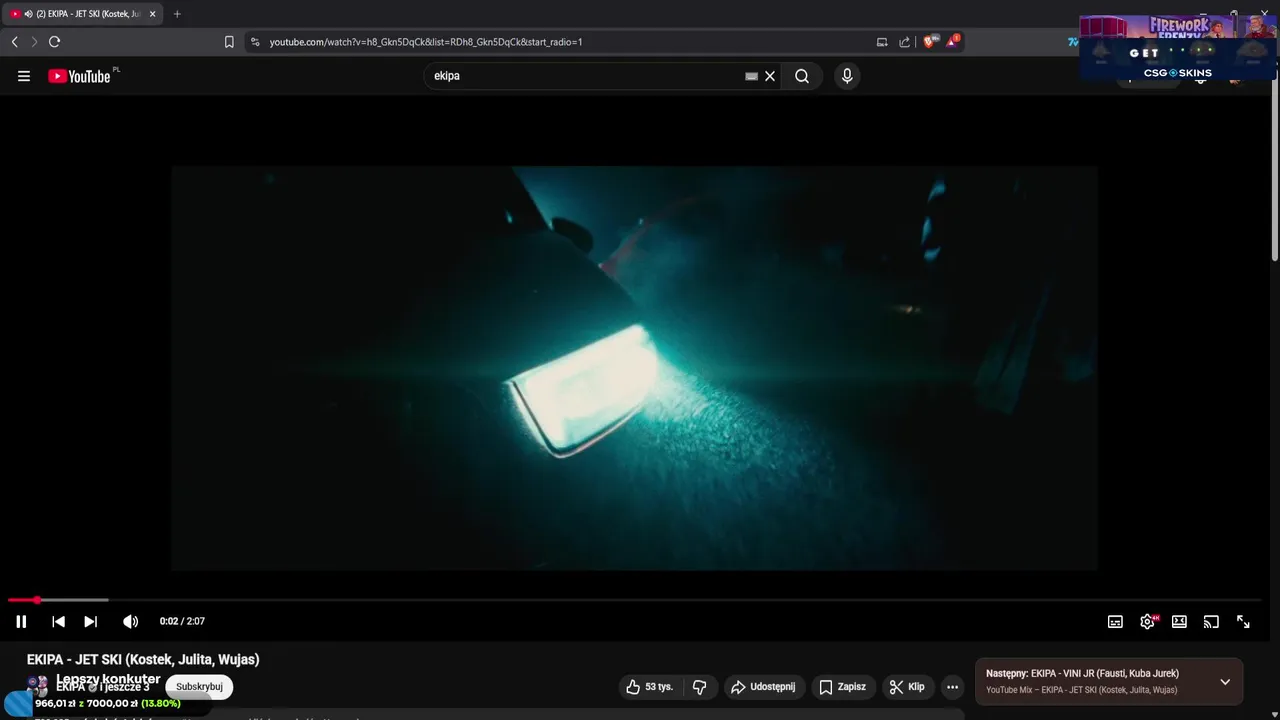
Task: Close the EKIPA - JET SKI tab
Action: [152, 14]
